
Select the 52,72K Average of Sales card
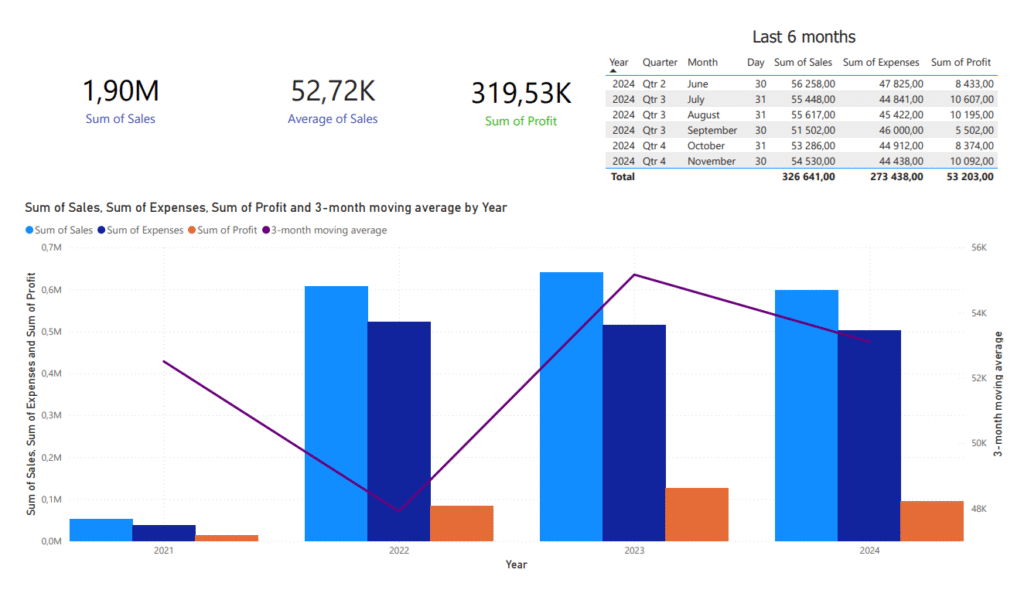(x=333, y=102)
